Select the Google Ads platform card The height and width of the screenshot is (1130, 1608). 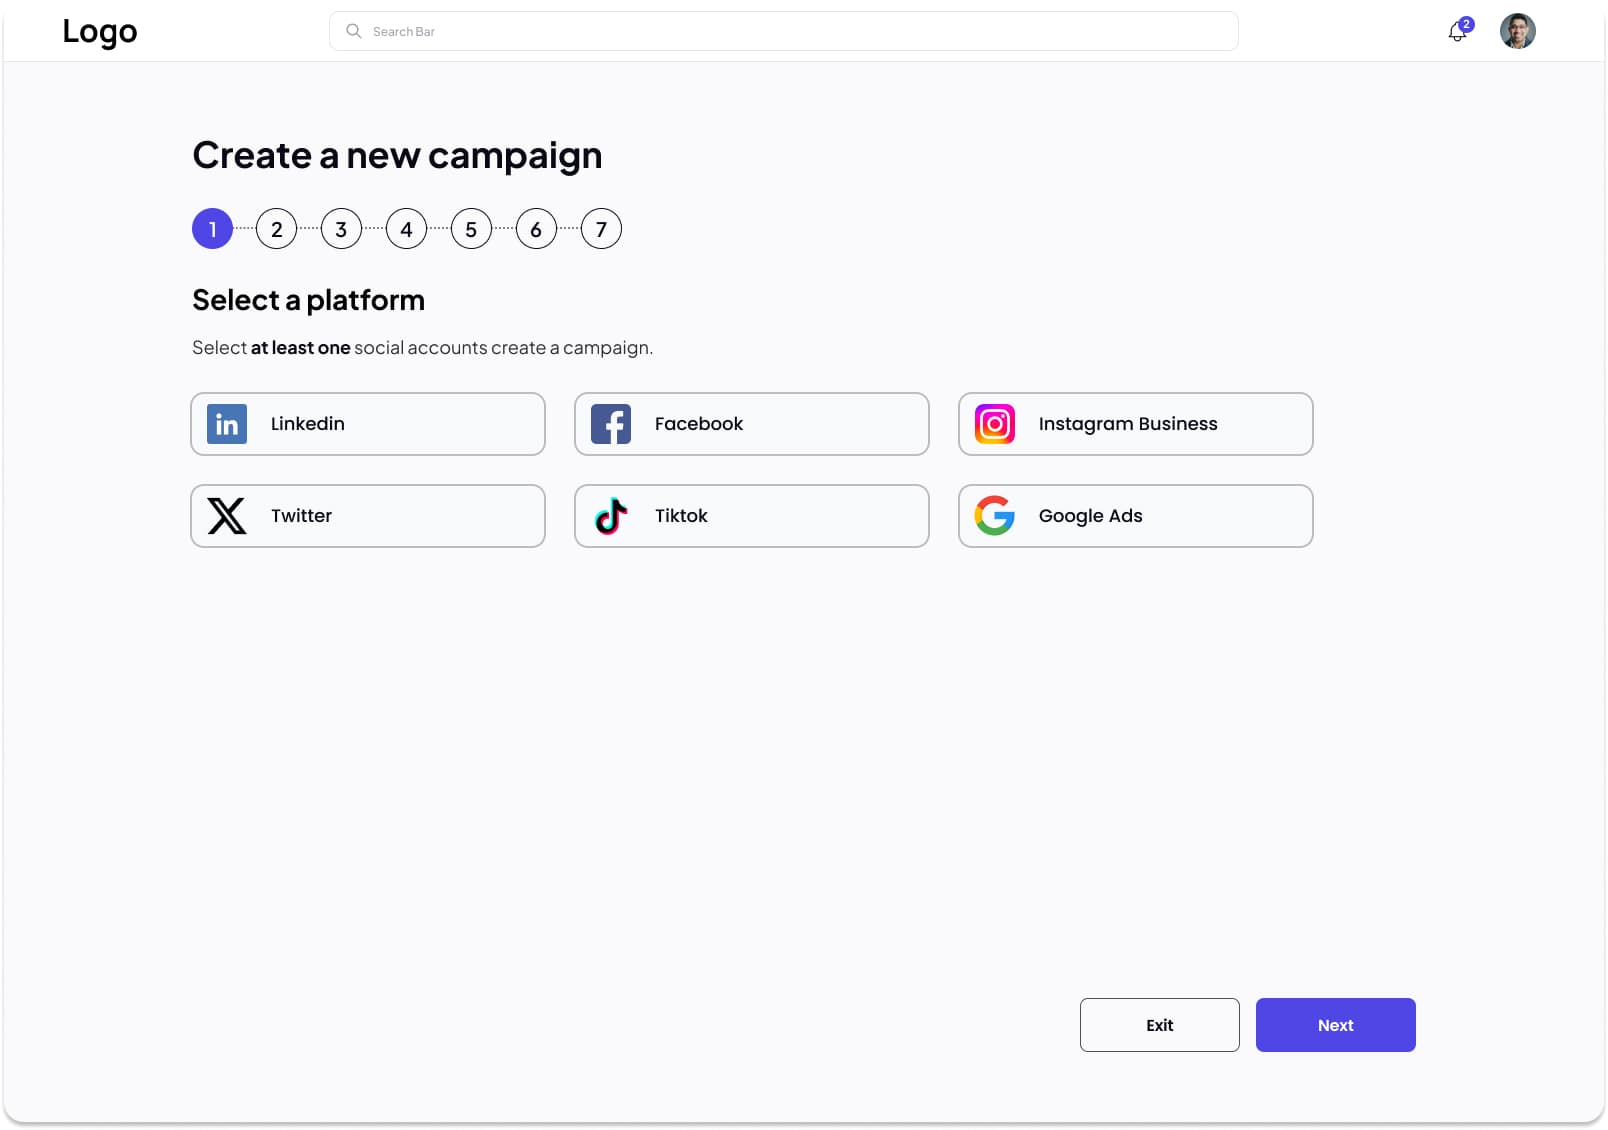point(1135,516)
